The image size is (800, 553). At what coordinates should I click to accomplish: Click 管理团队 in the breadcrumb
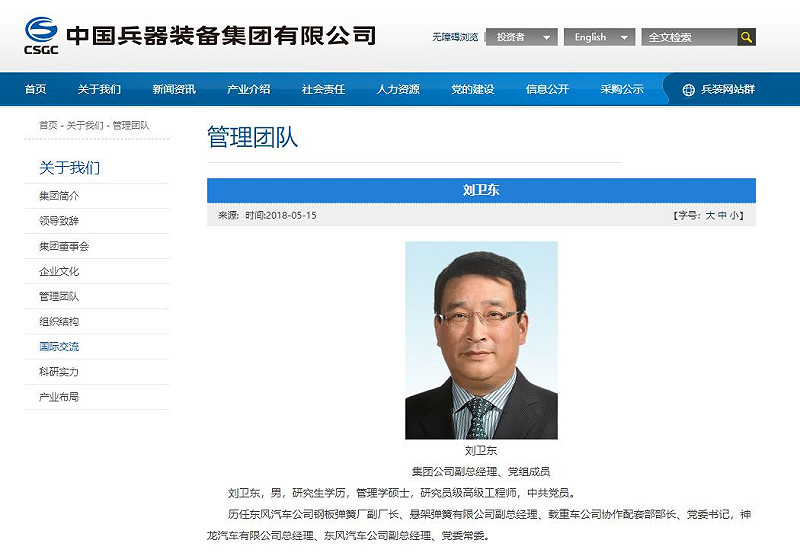click(x=131, y=125)
